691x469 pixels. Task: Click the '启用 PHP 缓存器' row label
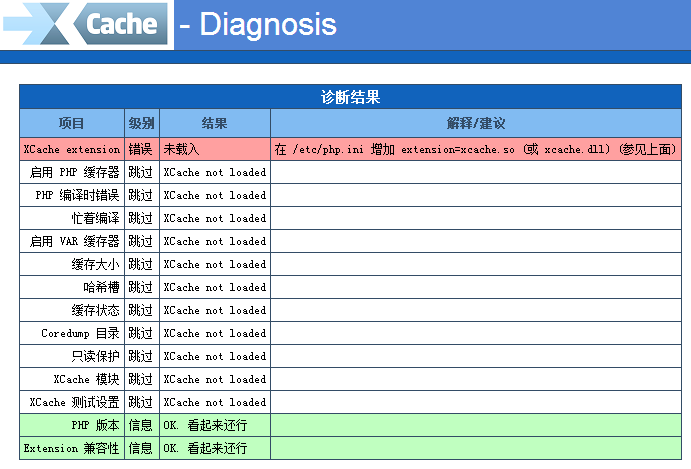[74, 172]
